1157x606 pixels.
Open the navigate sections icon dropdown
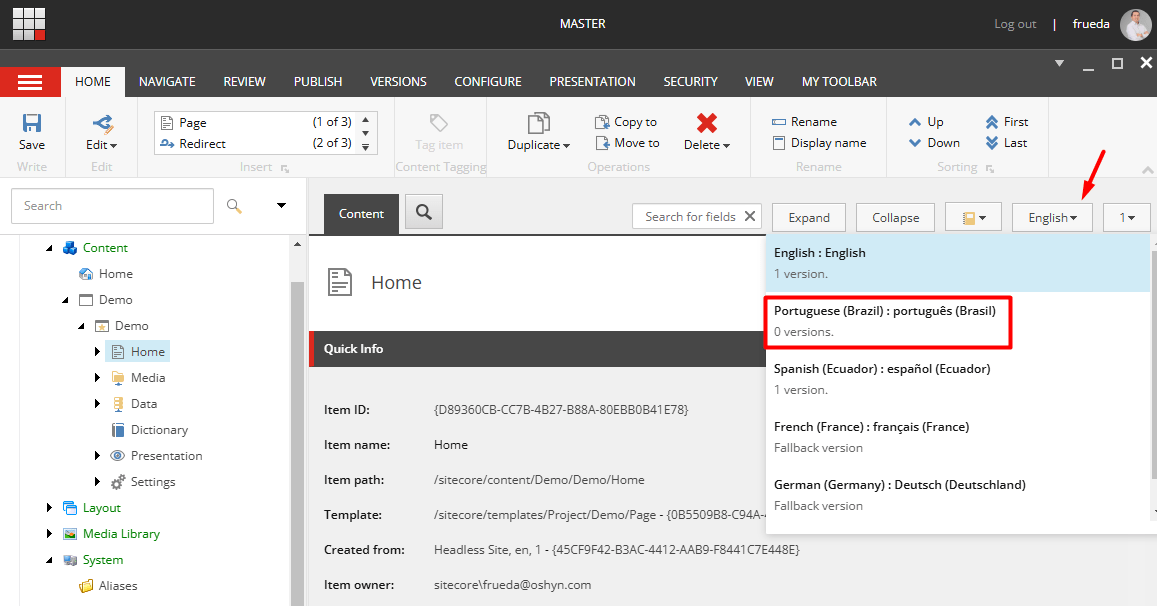(x=973, y=218)
